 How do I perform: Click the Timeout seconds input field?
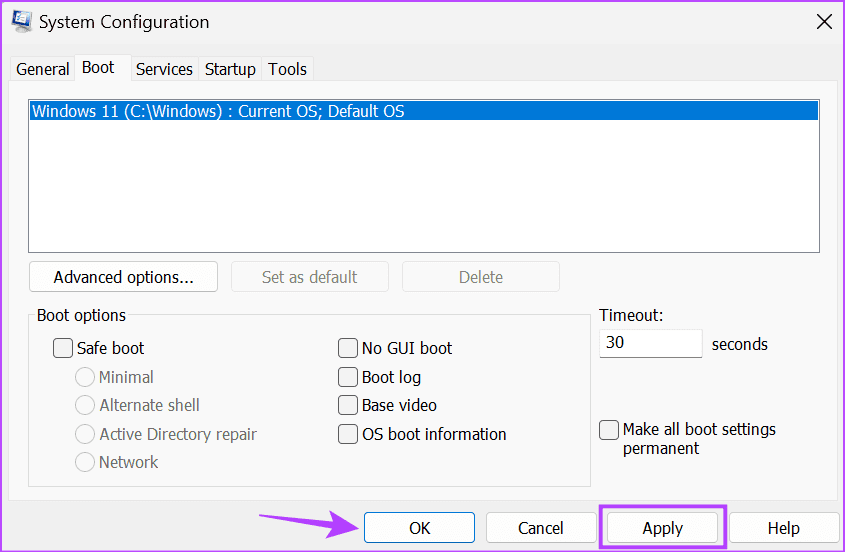[x=650, y=343]
